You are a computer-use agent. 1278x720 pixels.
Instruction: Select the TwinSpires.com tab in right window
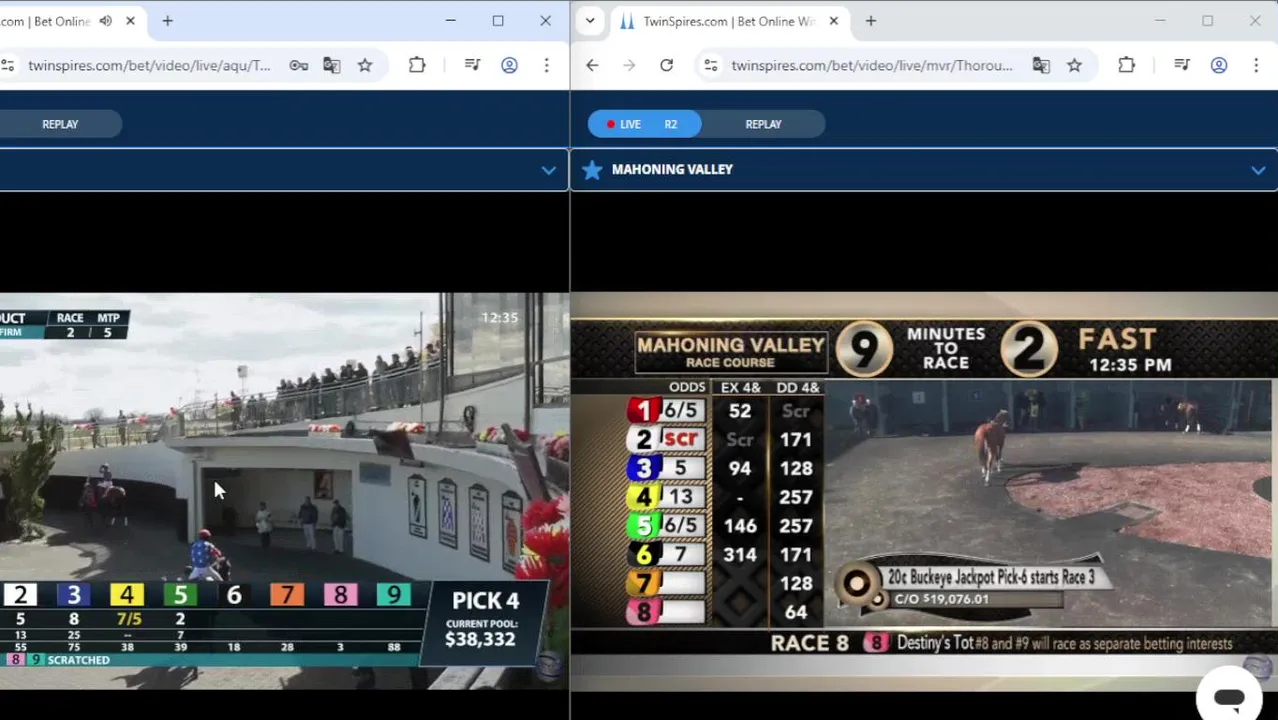click(728, 21)
